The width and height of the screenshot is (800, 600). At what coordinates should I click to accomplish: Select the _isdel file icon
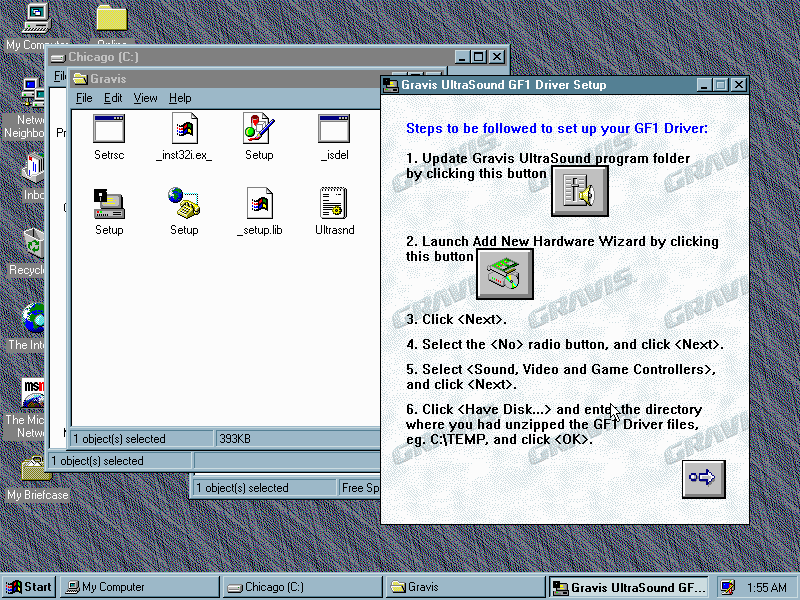[x=334, y=130]
